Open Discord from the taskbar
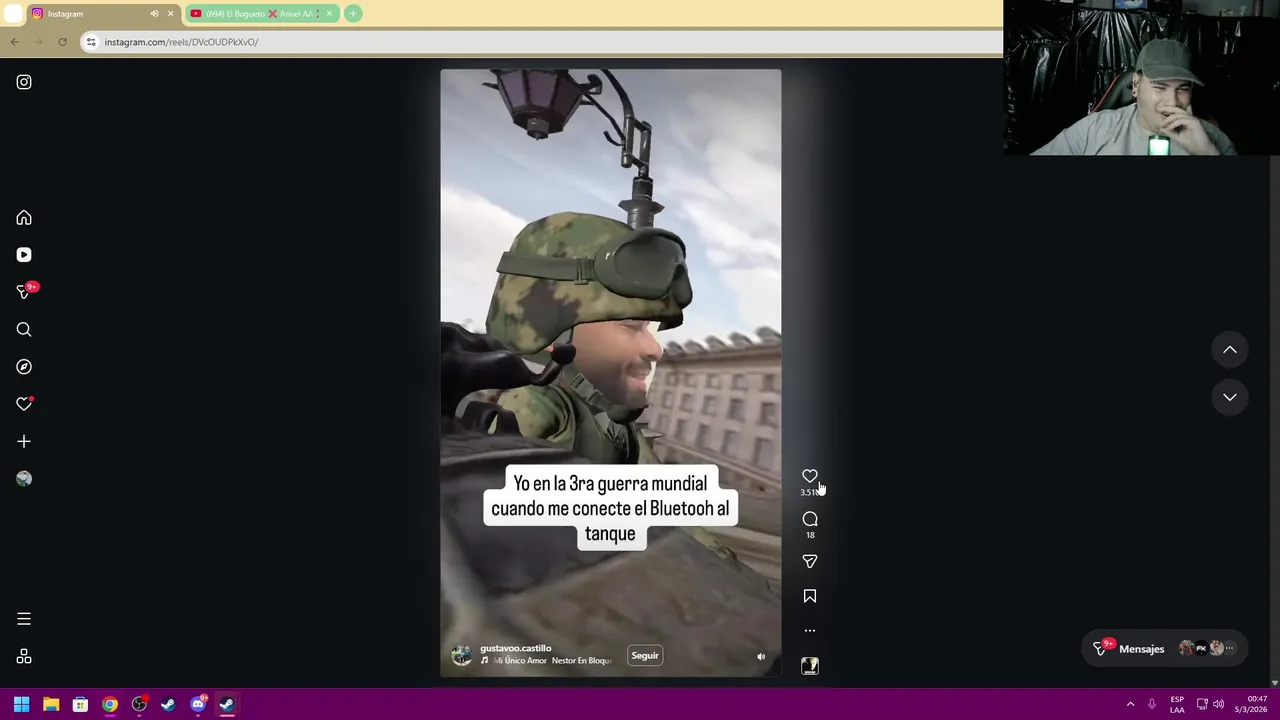Image resolution: width=1280 pixels, height=720 pixels. 198,705
